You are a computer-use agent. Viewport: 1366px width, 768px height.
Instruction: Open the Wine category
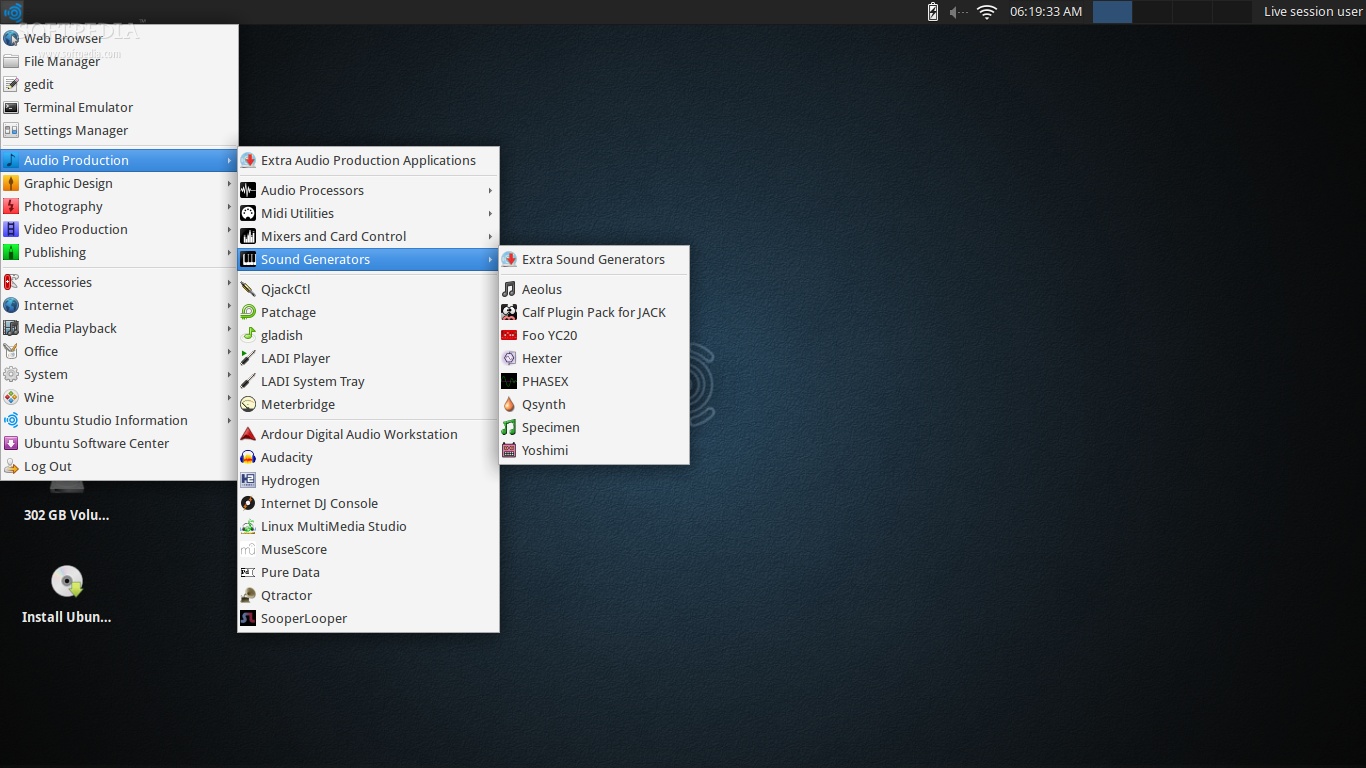coord(119,397)
